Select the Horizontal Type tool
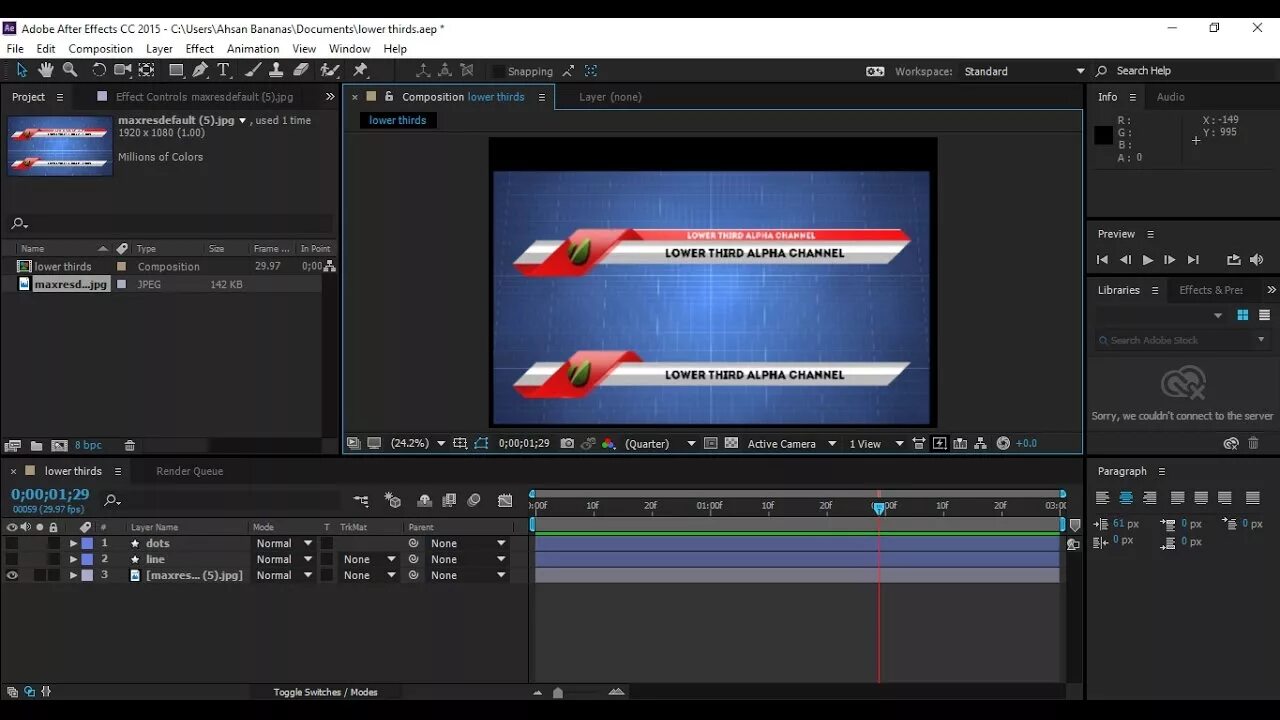1280x720 pixels. (224, 70)
